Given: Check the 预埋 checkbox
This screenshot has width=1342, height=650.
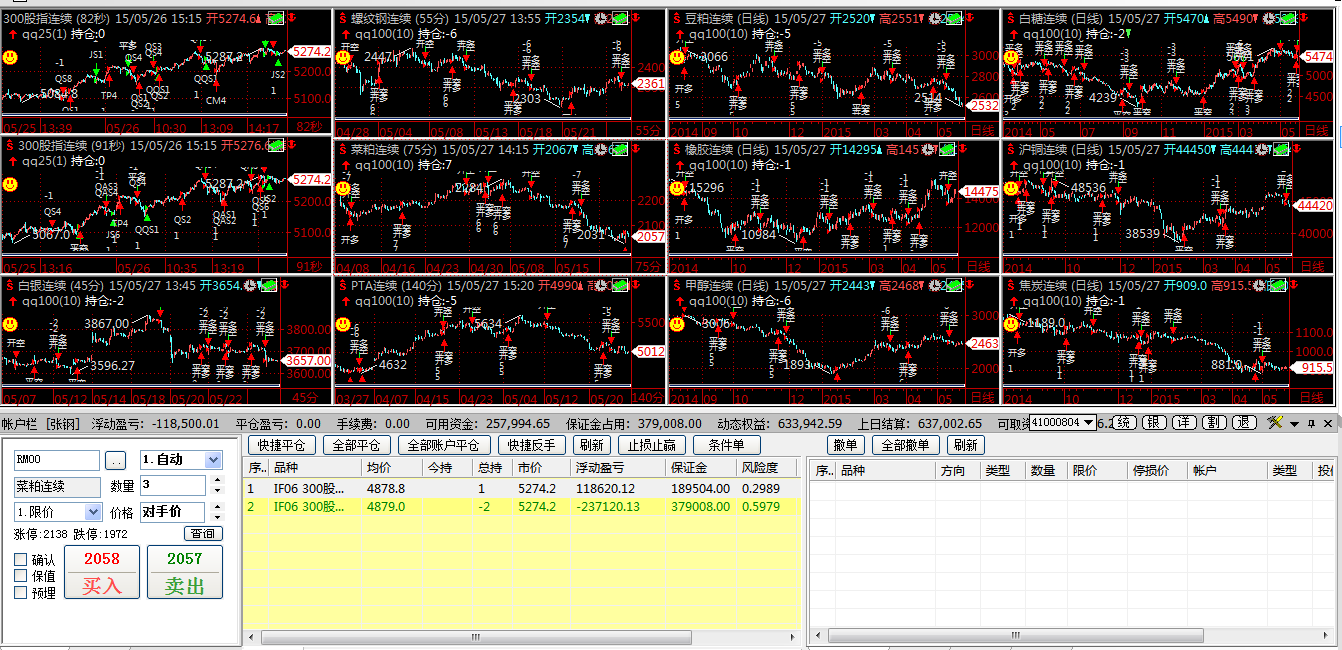Looking at the screenshot, I should tap(21, 592).
